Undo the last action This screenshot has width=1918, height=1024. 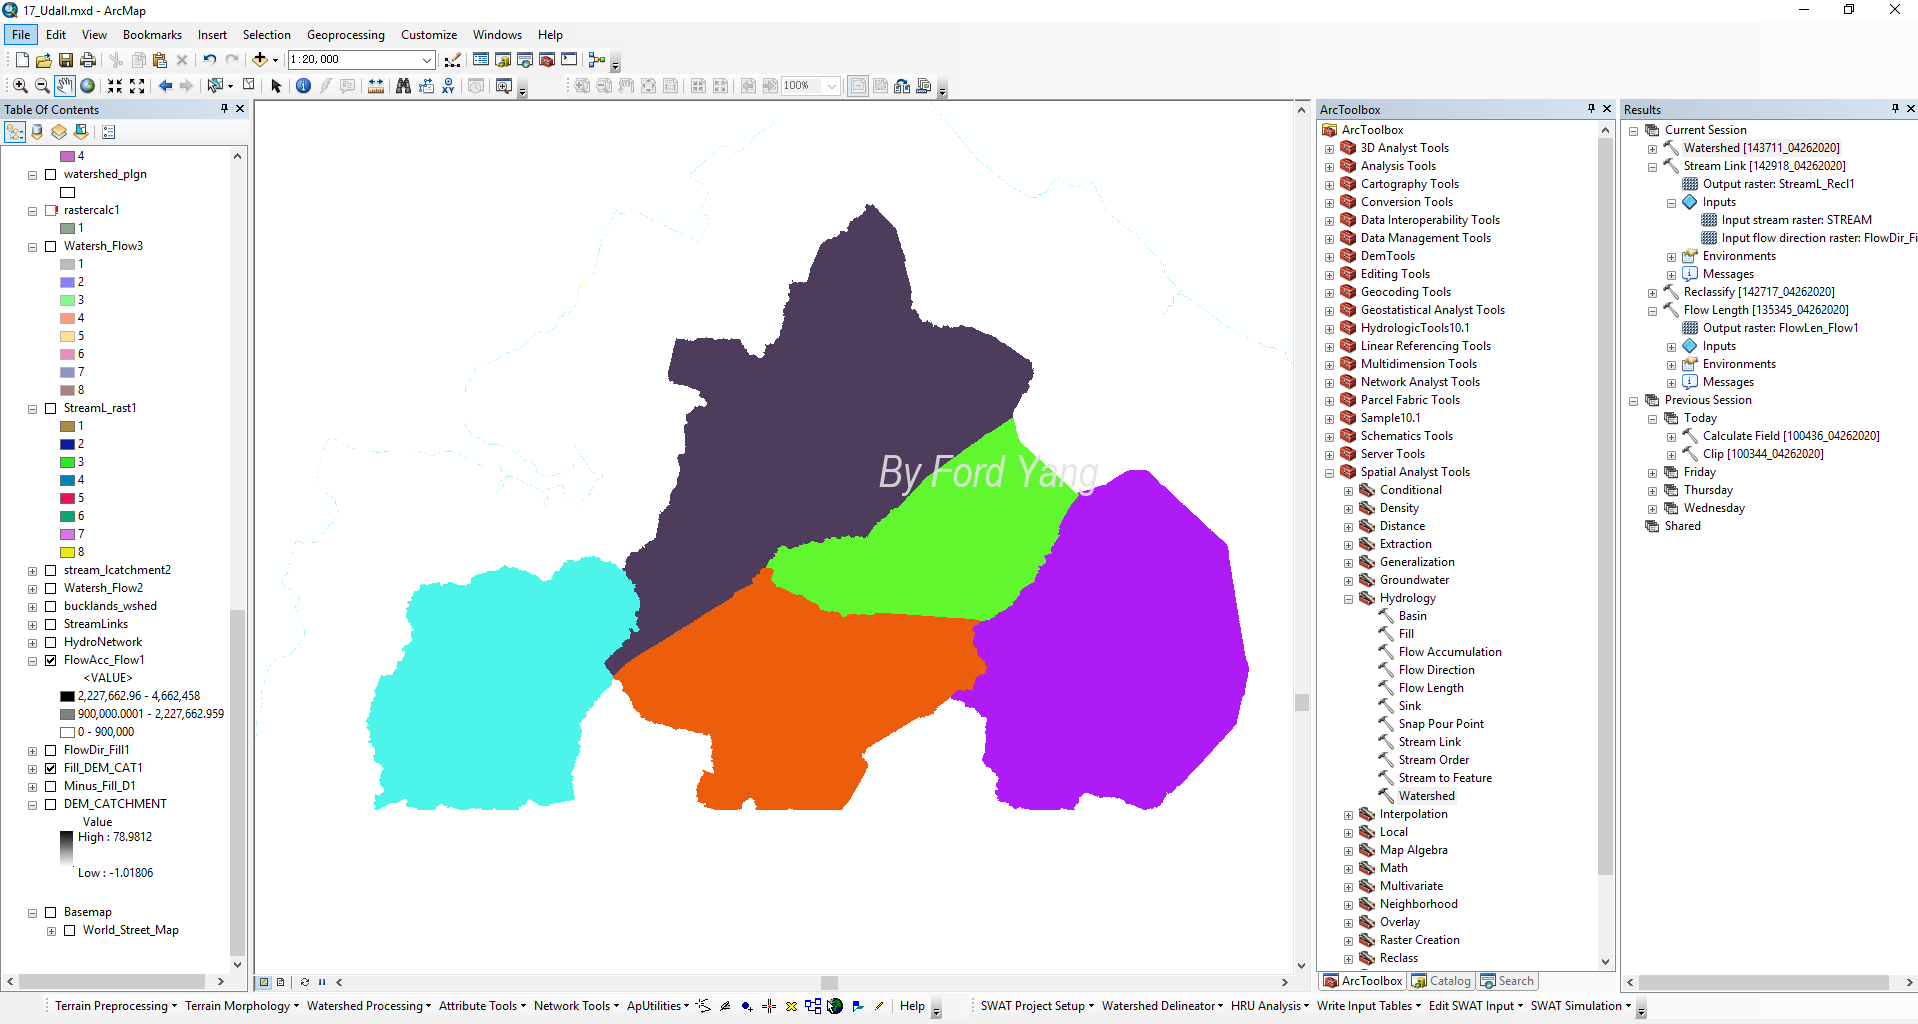pyautogui.click(x=210, y=60)
